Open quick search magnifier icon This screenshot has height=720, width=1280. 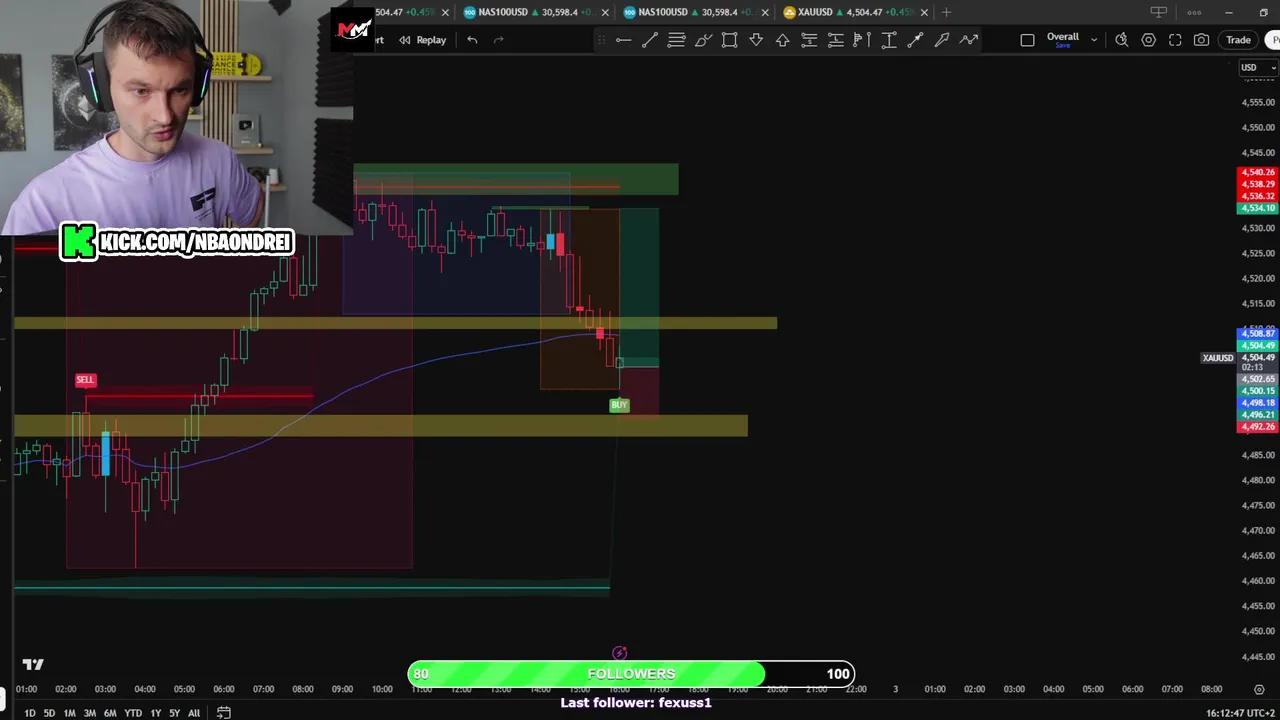[1121, 40]
